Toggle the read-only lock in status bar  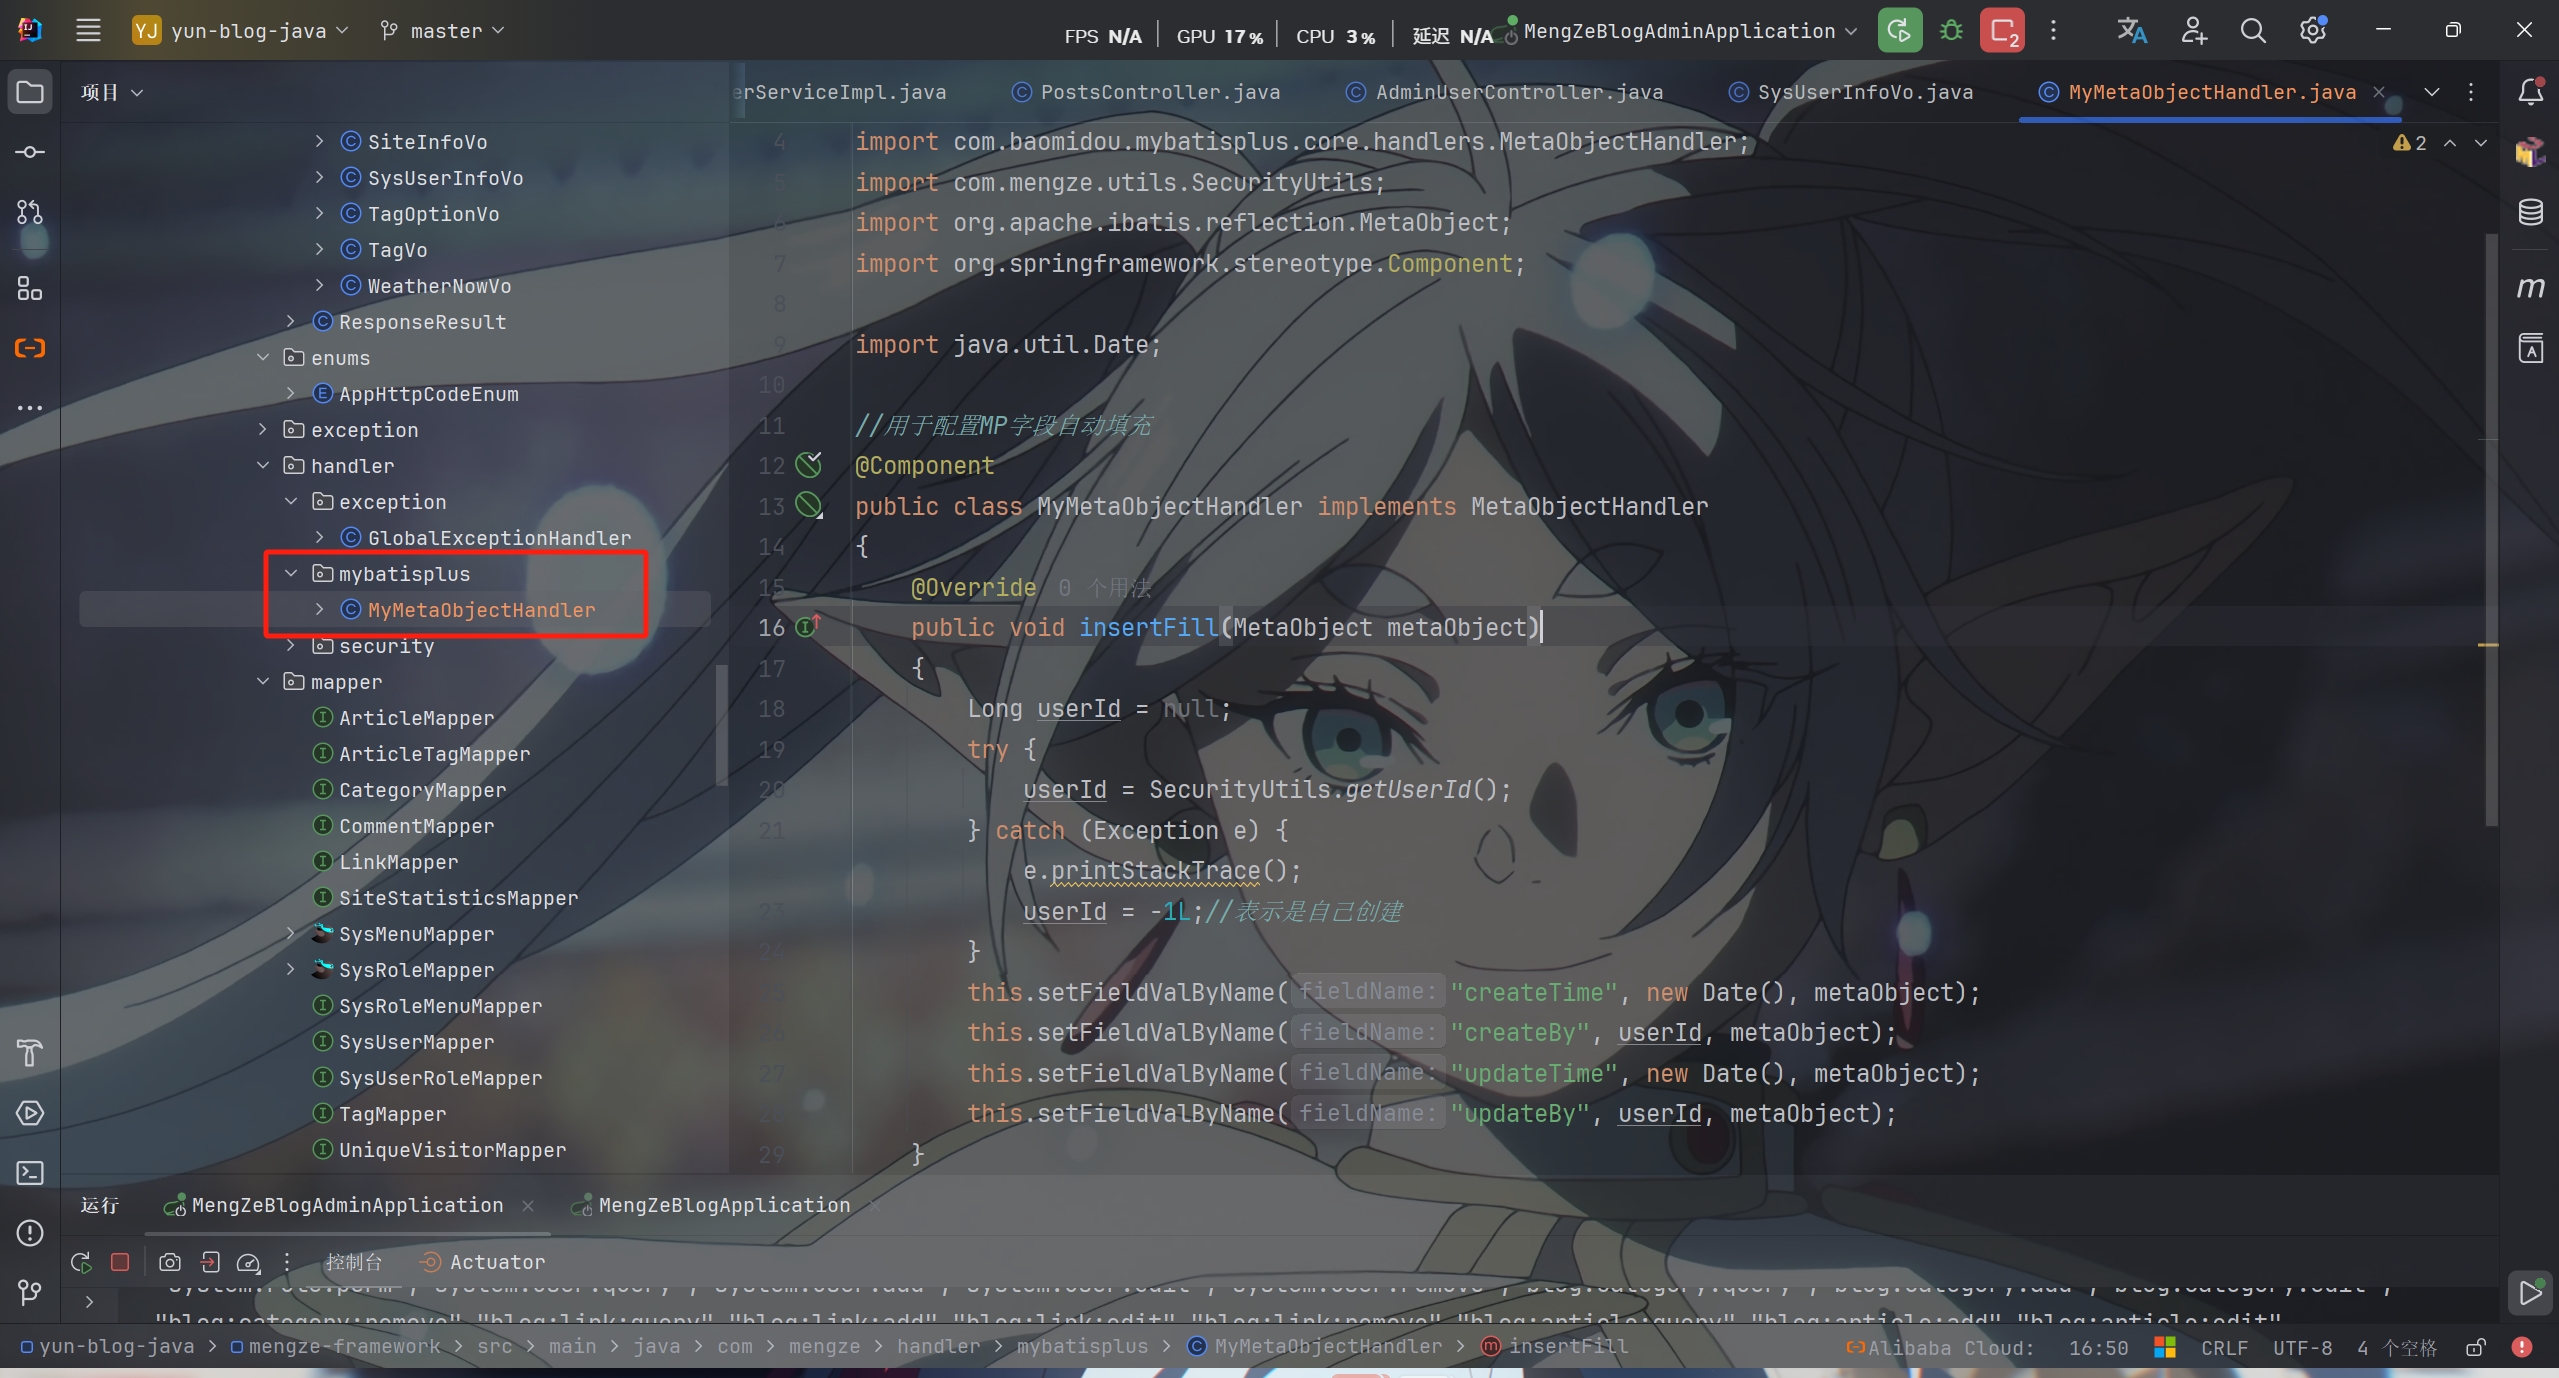click(x=2475, y=1347)
